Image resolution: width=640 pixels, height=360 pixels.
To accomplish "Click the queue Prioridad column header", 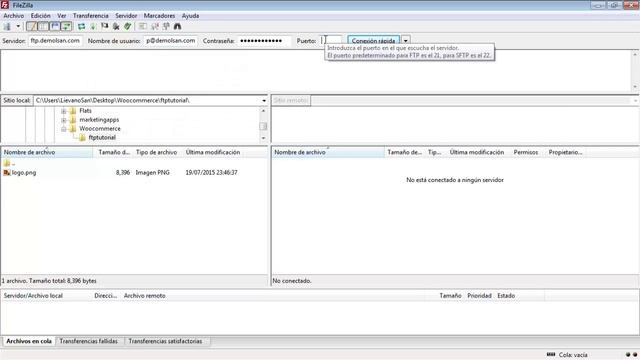I will tap(479, 296).
